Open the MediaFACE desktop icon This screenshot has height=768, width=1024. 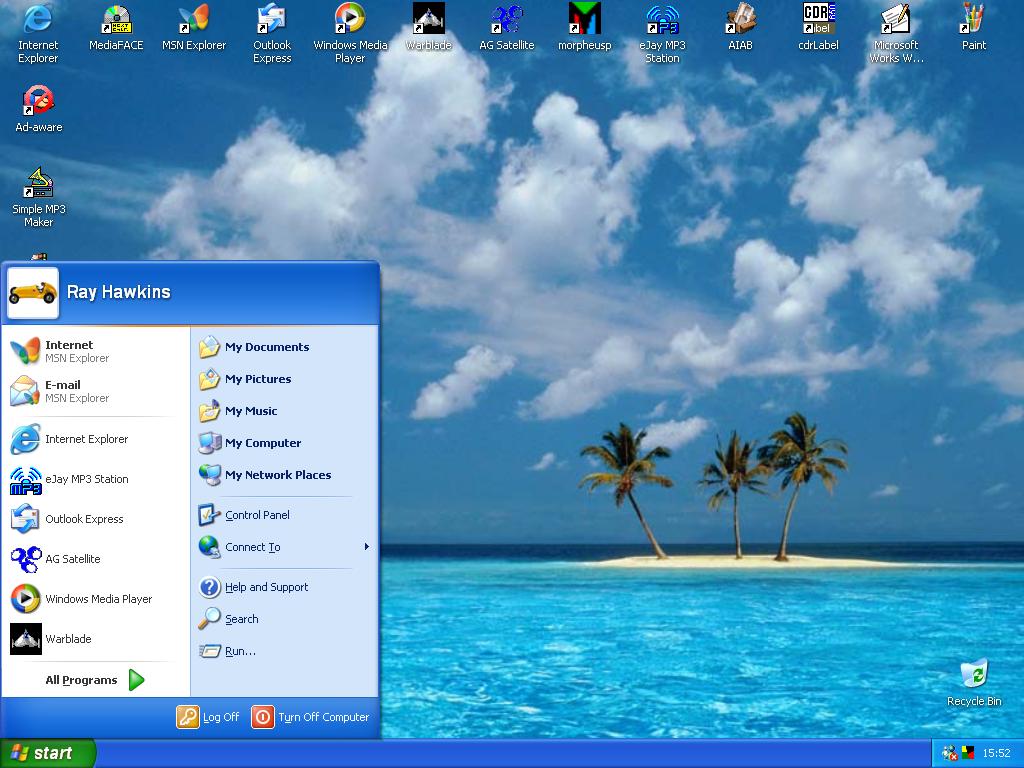pyautogui.click(x=116, y=19)
